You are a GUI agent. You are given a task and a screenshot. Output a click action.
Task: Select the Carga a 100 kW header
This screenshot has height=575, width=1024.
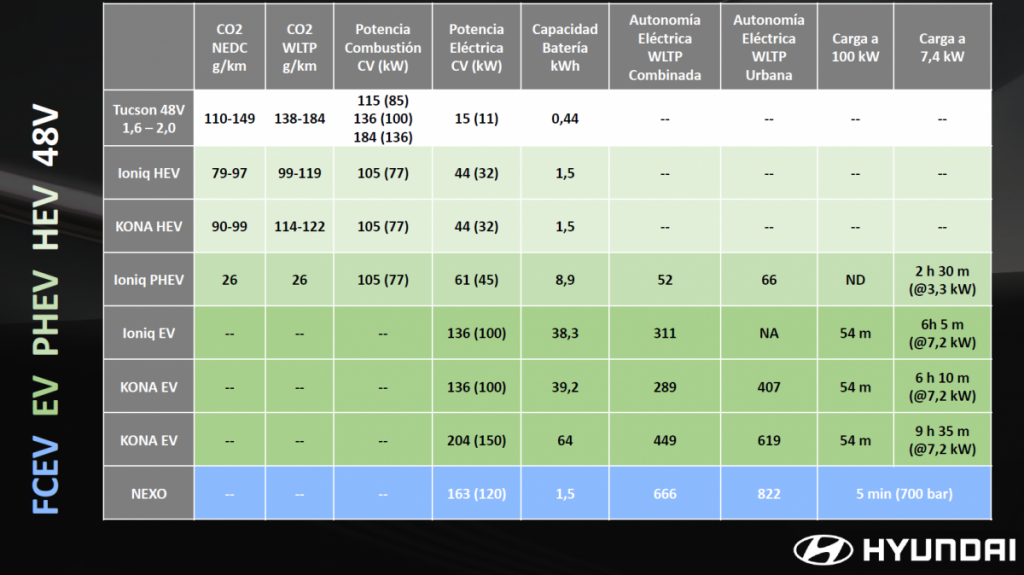click(855, 47)
